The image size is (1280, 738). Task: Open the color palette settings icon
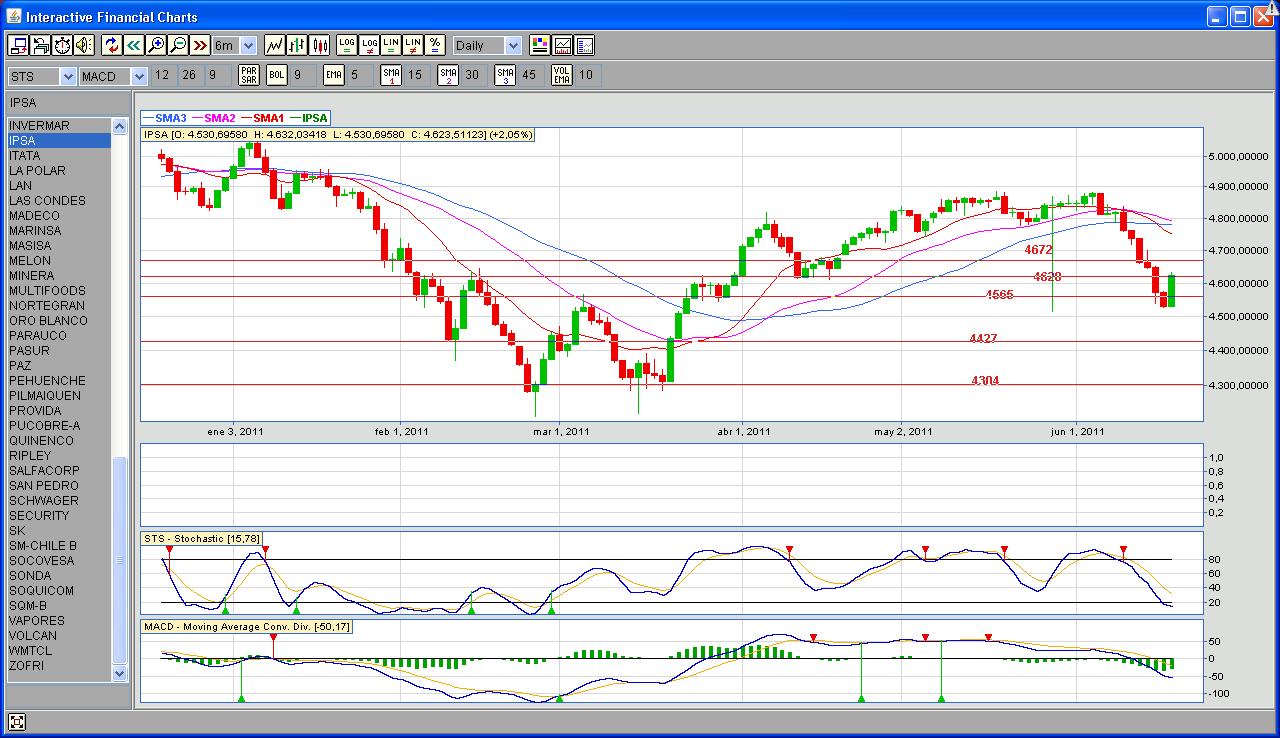point(540,45)
